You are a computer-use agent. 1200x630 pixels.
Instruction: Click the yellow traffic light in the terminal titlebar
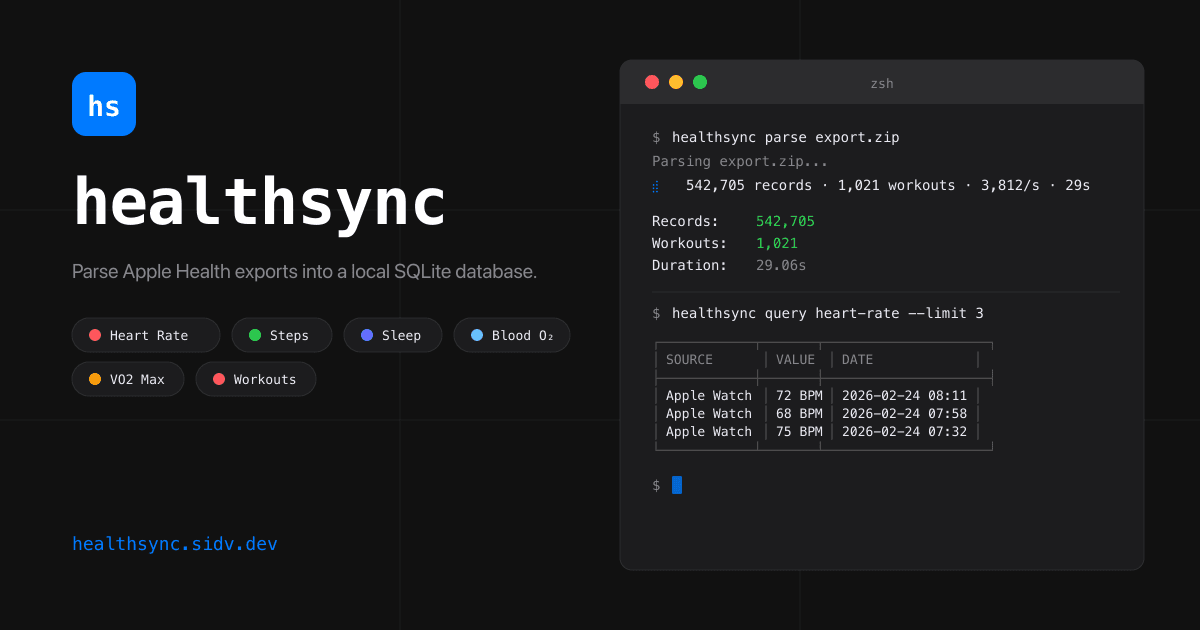(676, 81)
